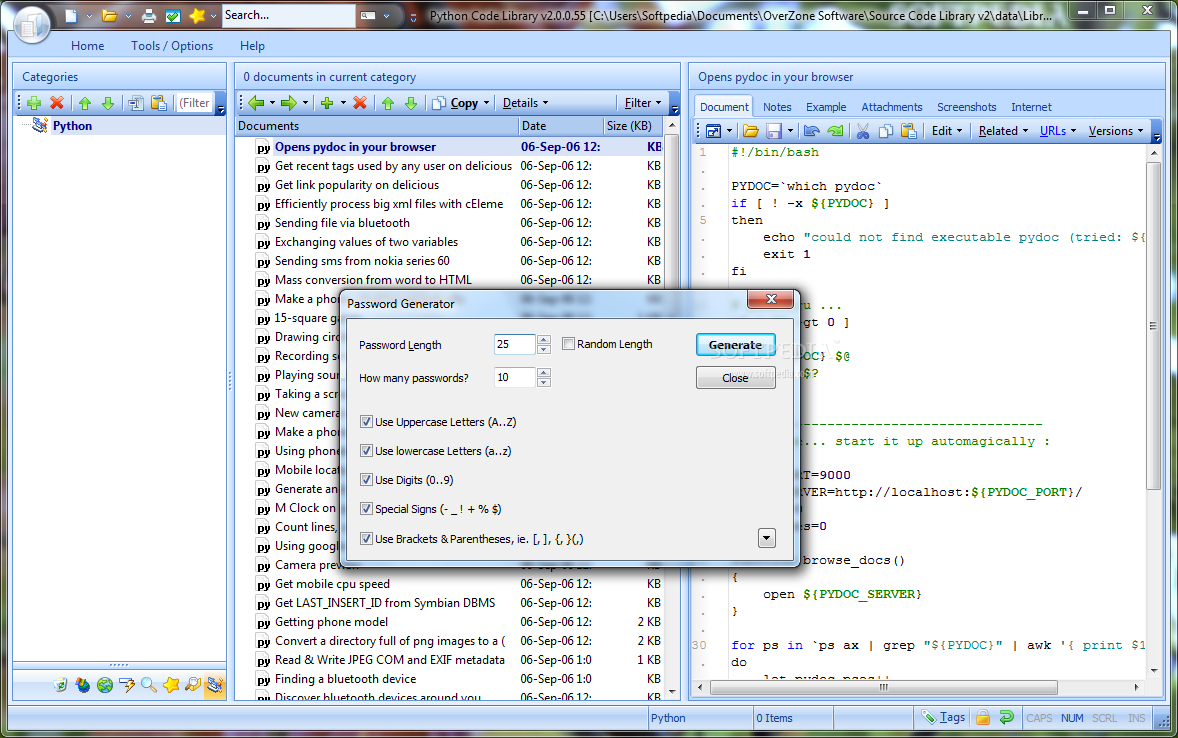
Task: Click the open folder icon in Document toolbar
Action: point(751,132)
